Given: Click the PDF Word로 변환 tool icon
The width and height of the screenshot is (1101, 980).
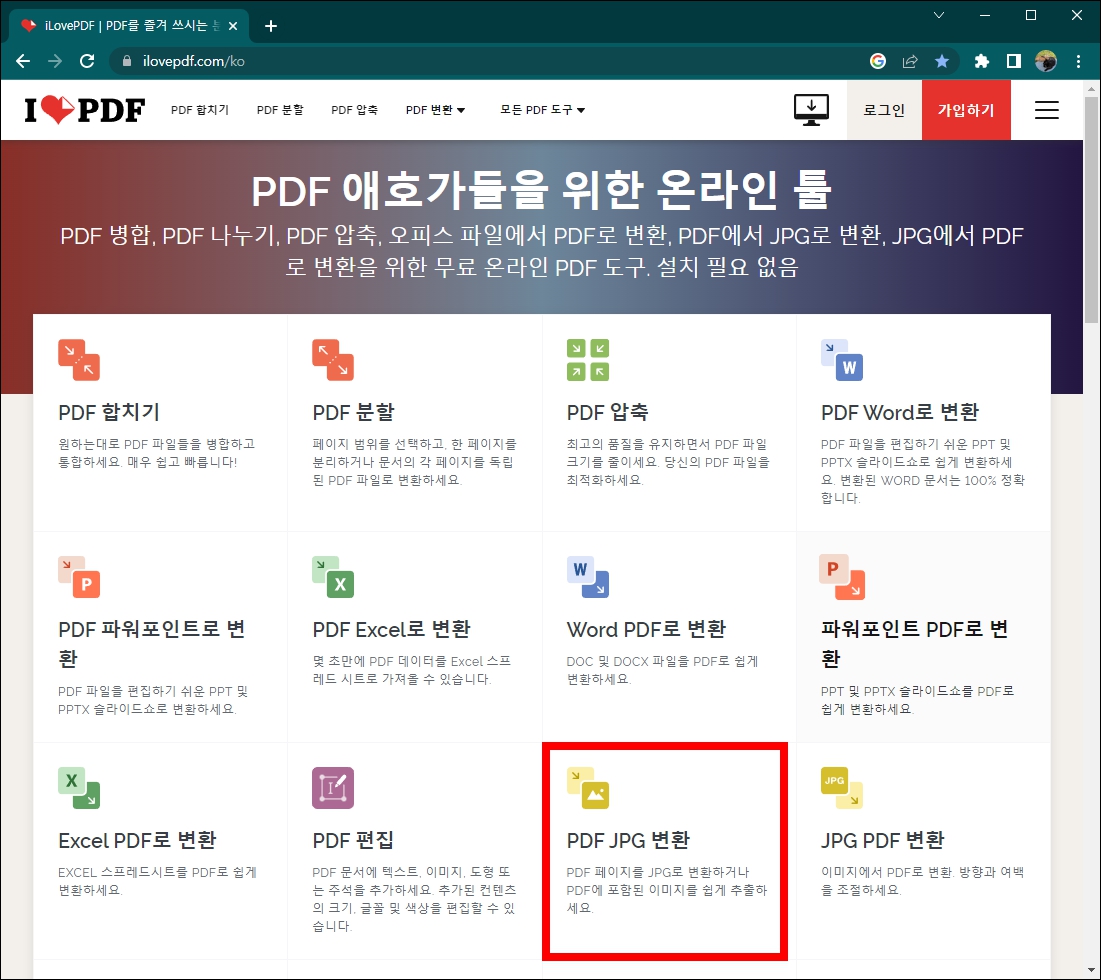Looking at the screenshot, I should pyautogui.click(x=841, y=361).
